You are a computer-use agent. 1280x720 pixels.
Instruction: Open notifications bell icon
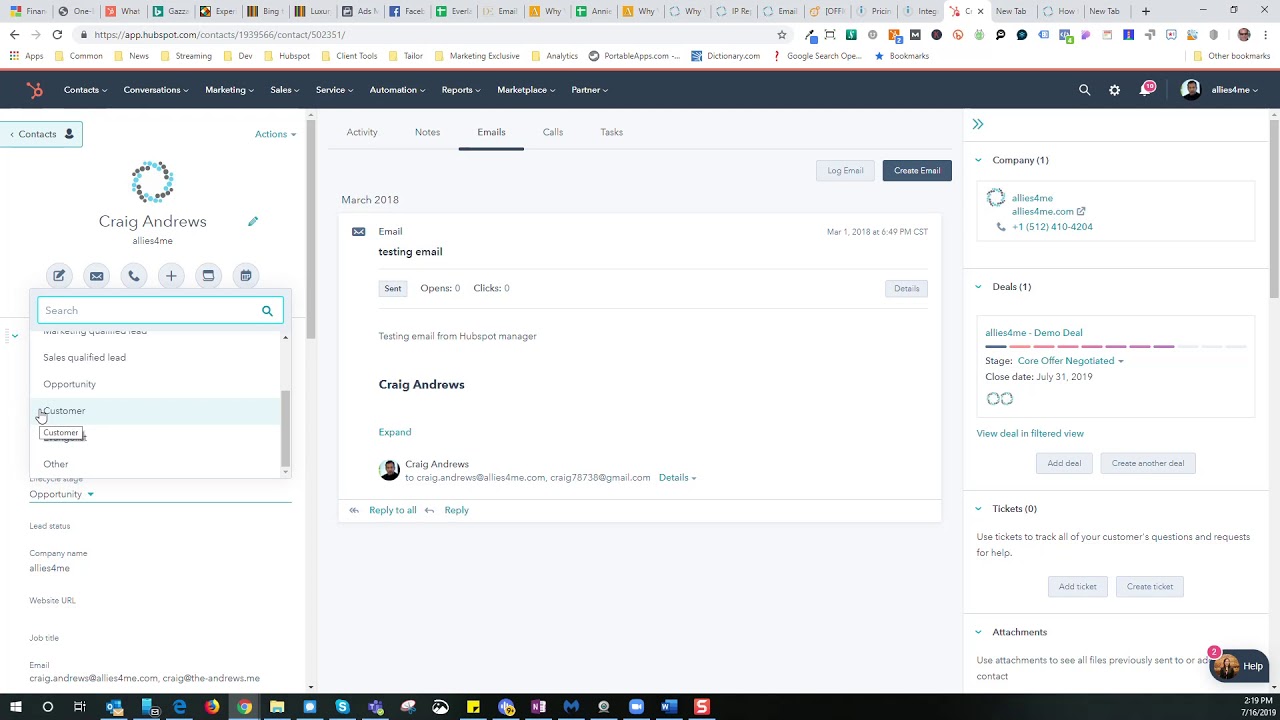1145,90
